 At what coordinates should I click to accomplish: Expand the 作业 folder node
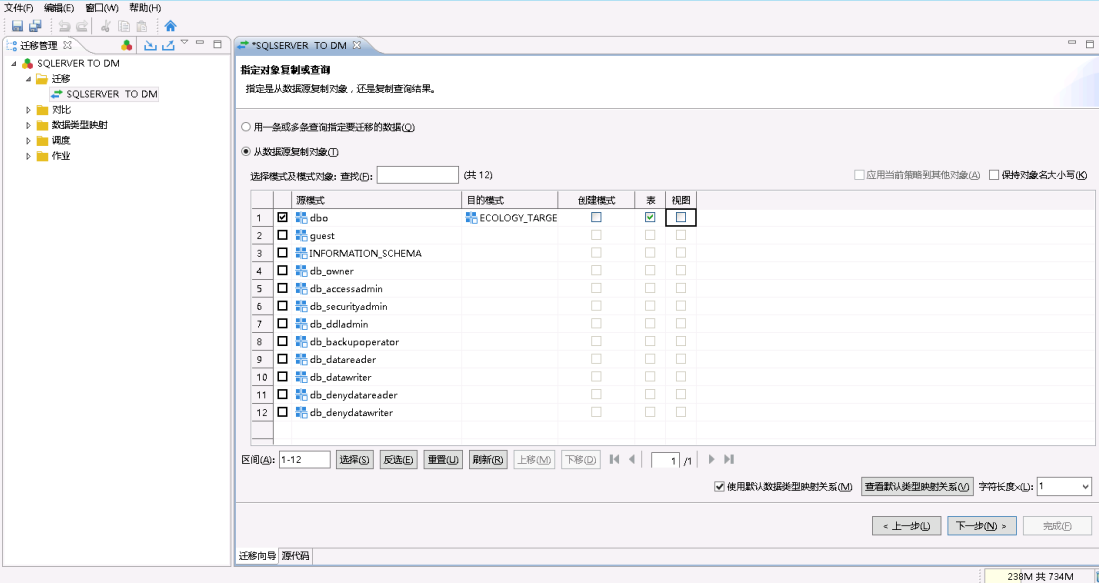tap(29, 156)
